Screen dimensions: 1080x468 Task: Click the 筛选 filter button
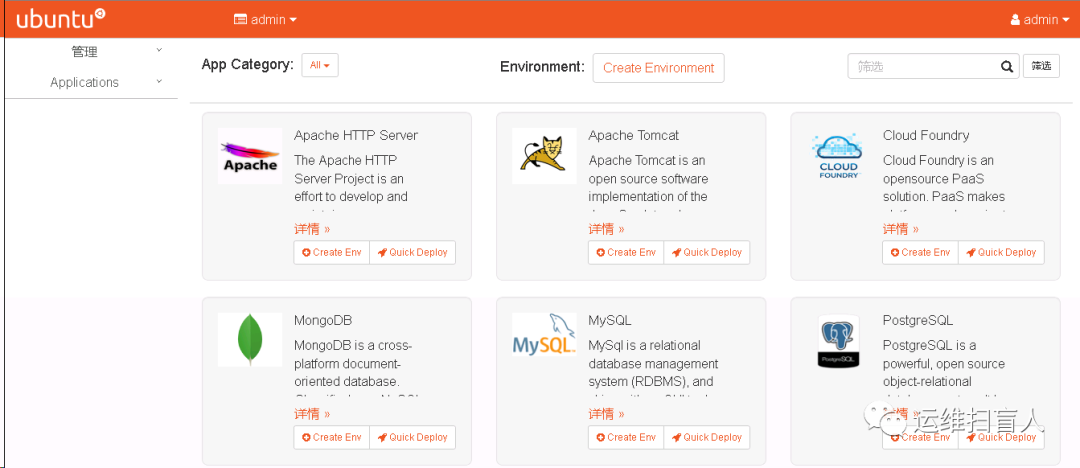pos(1041,66)
